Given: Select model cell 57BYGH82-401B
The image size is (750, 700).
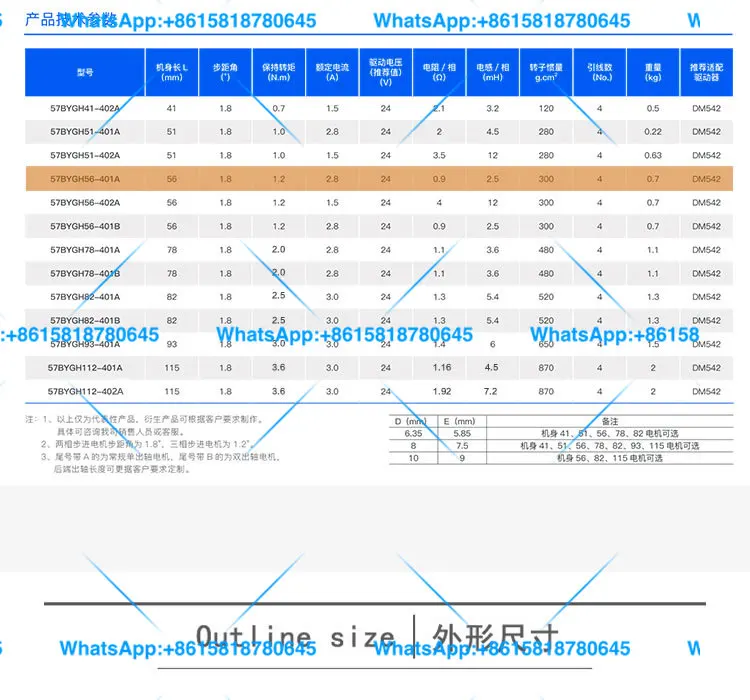Looking at the screenshot, I should point(85,321).
